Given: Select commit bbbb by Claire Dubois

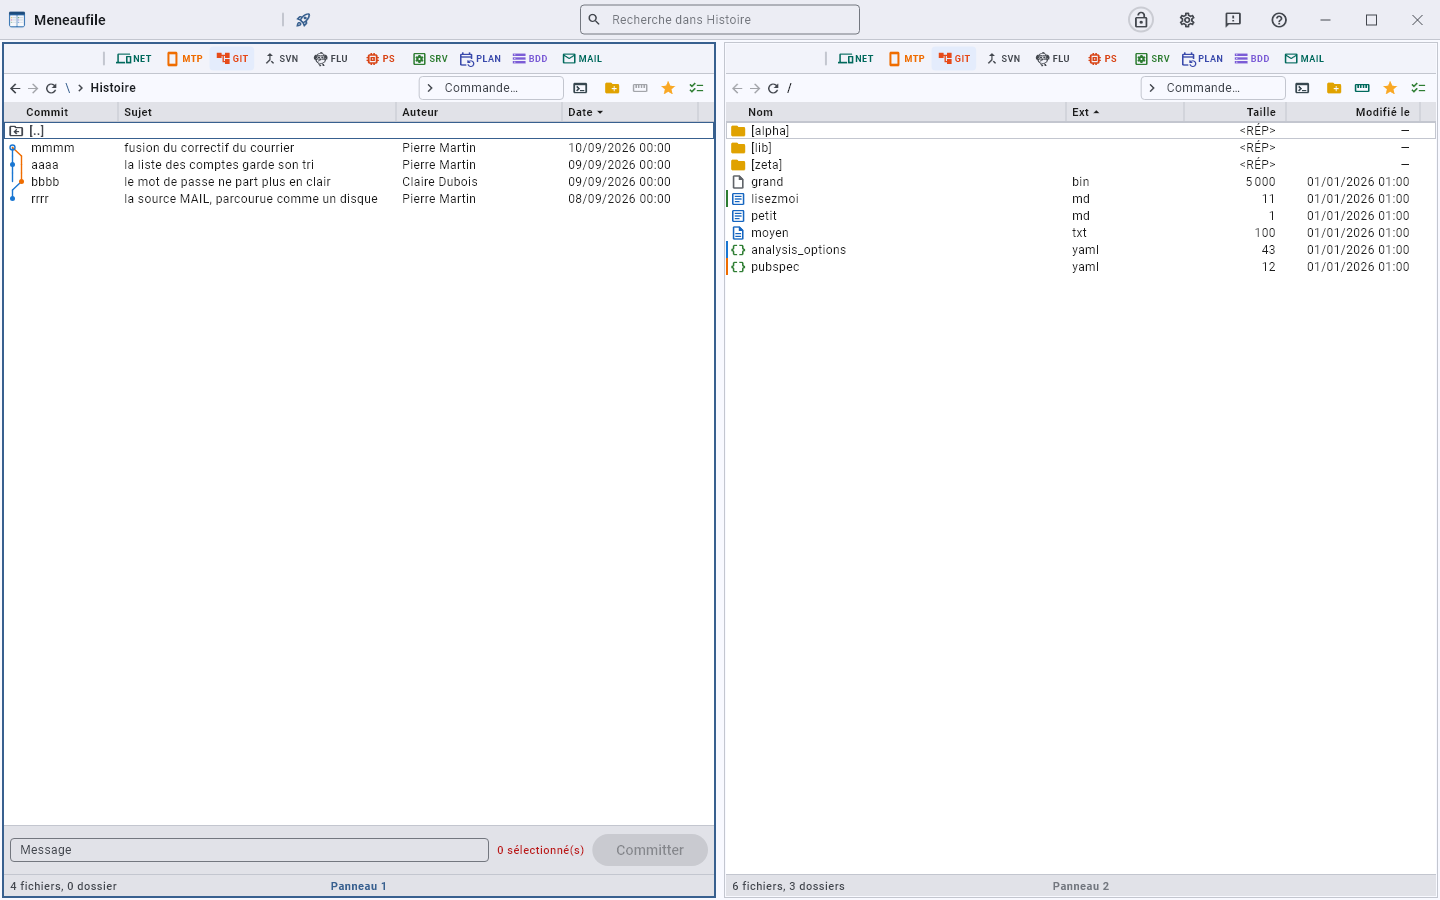Looking at the screenshot, I should pyautogui.click(x=359, y=182).
